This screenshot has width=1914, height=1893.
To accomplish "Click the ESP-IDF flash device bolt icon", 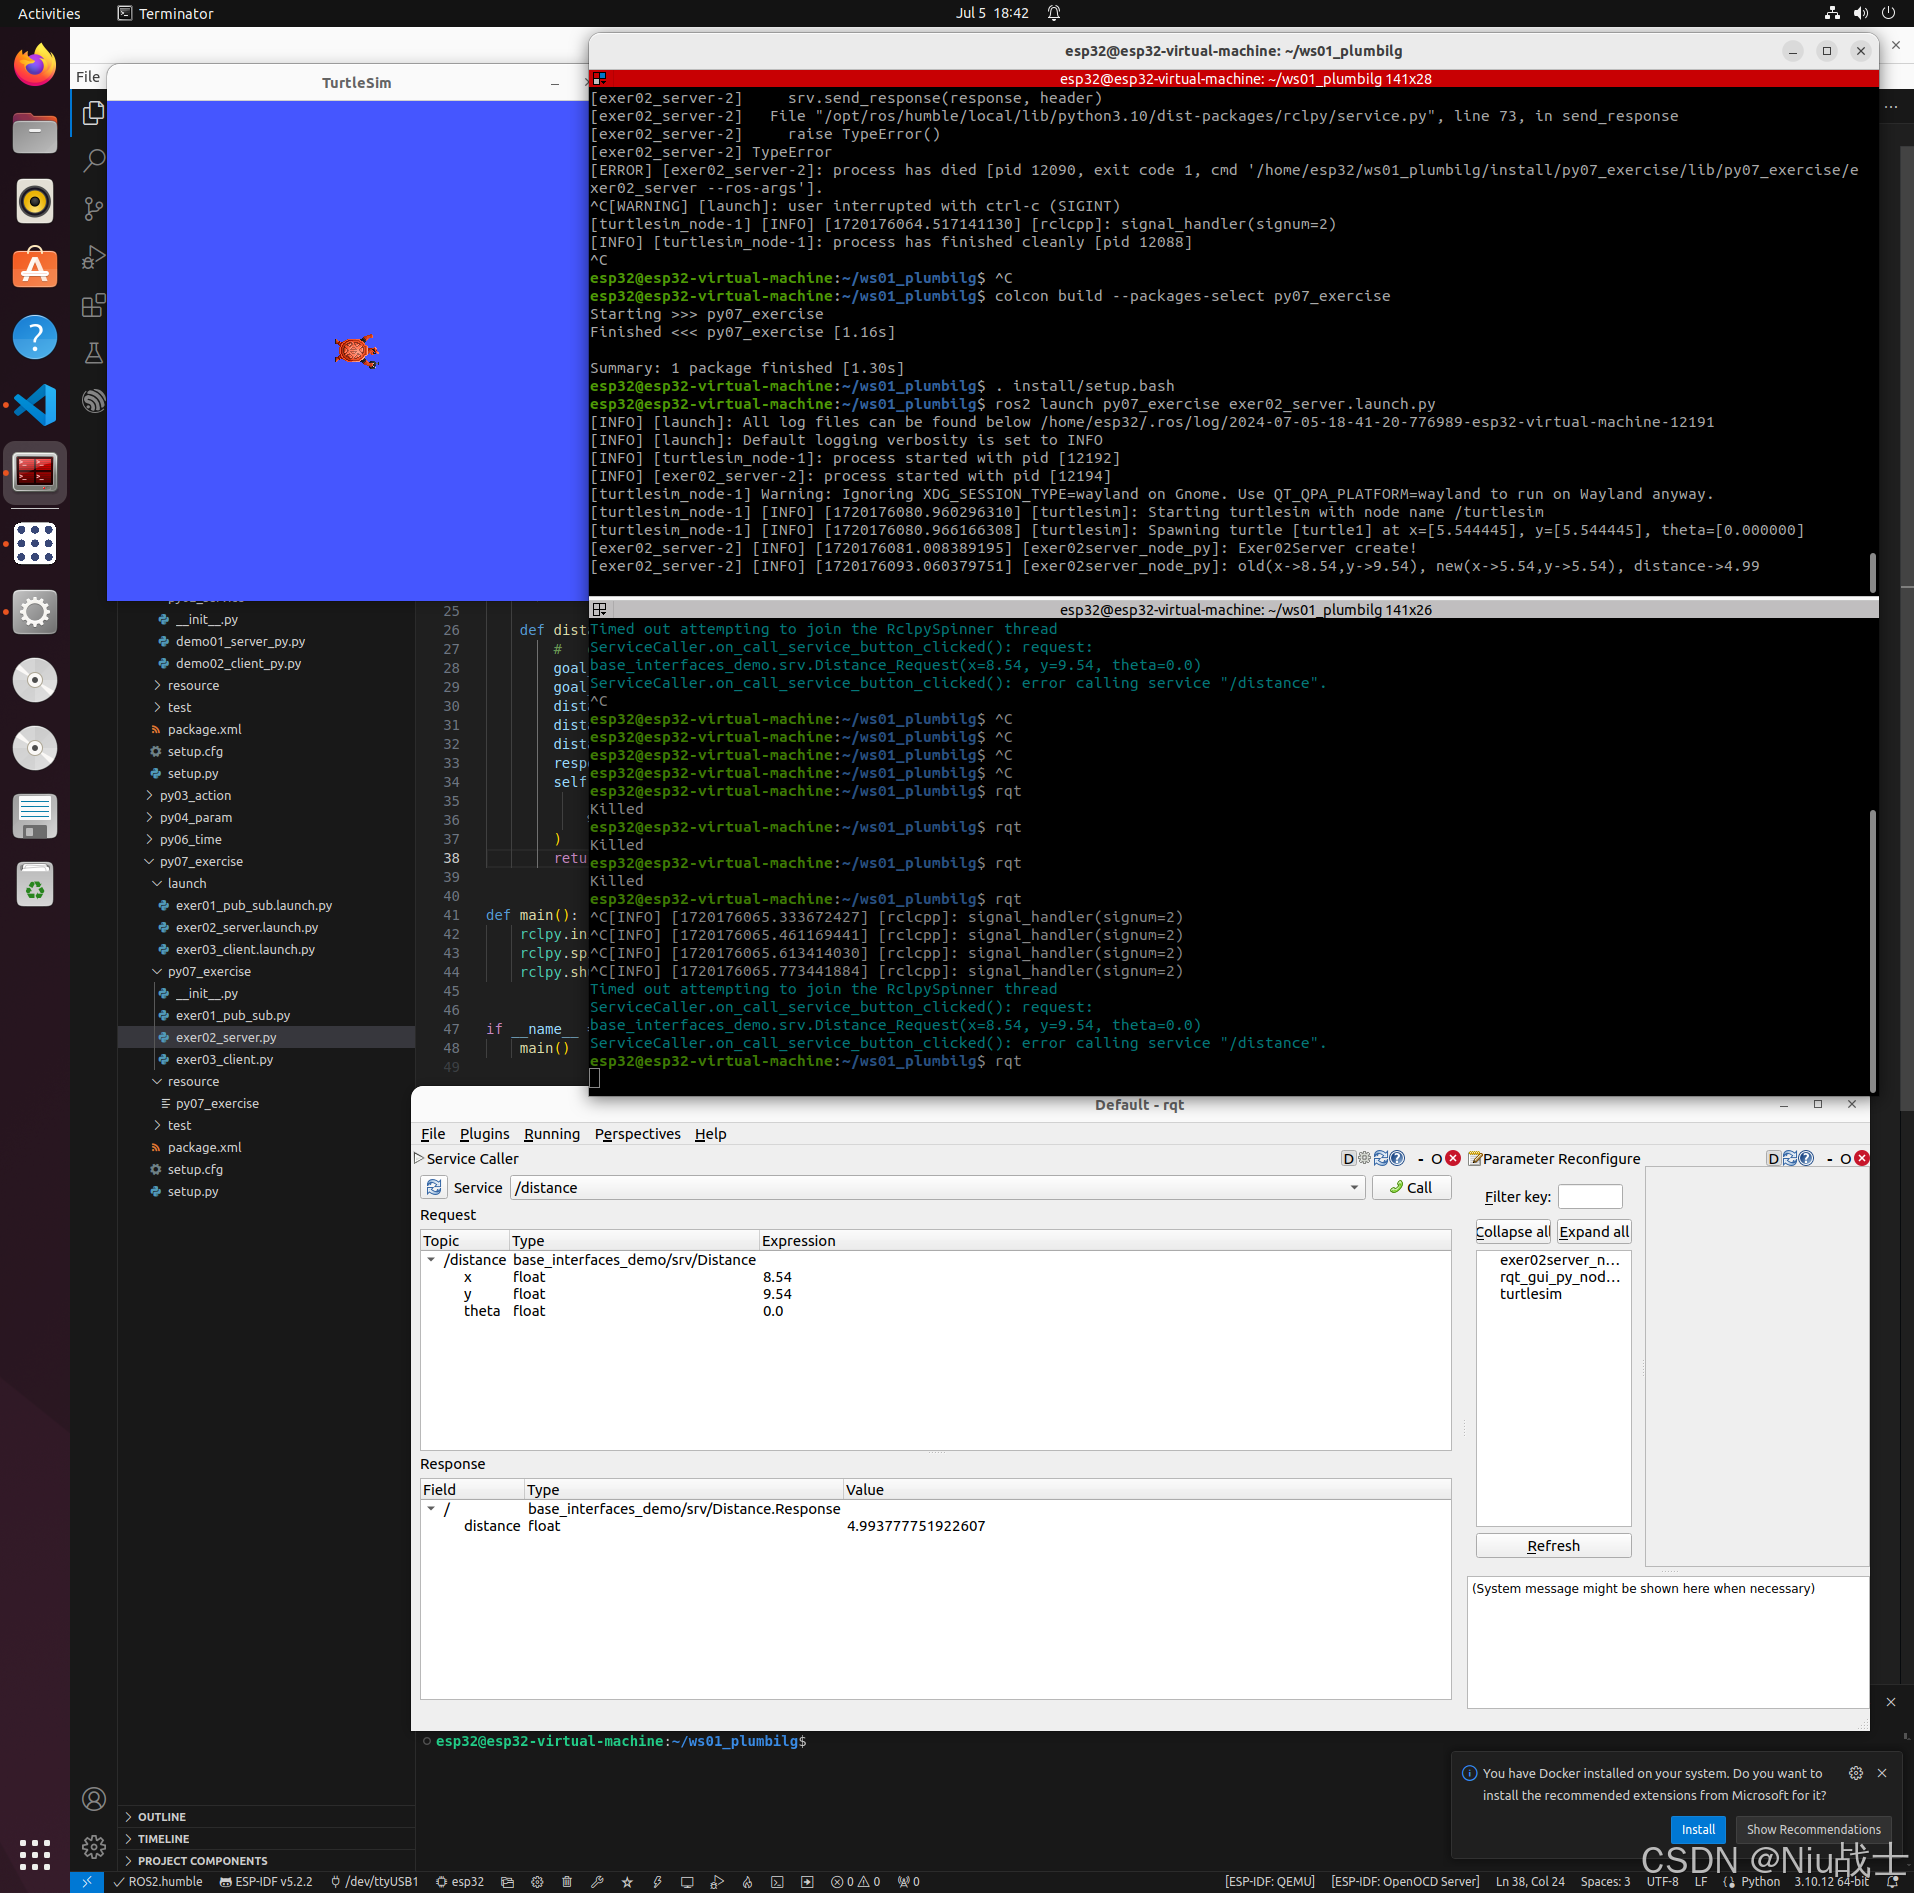I will click(657, 1881).
